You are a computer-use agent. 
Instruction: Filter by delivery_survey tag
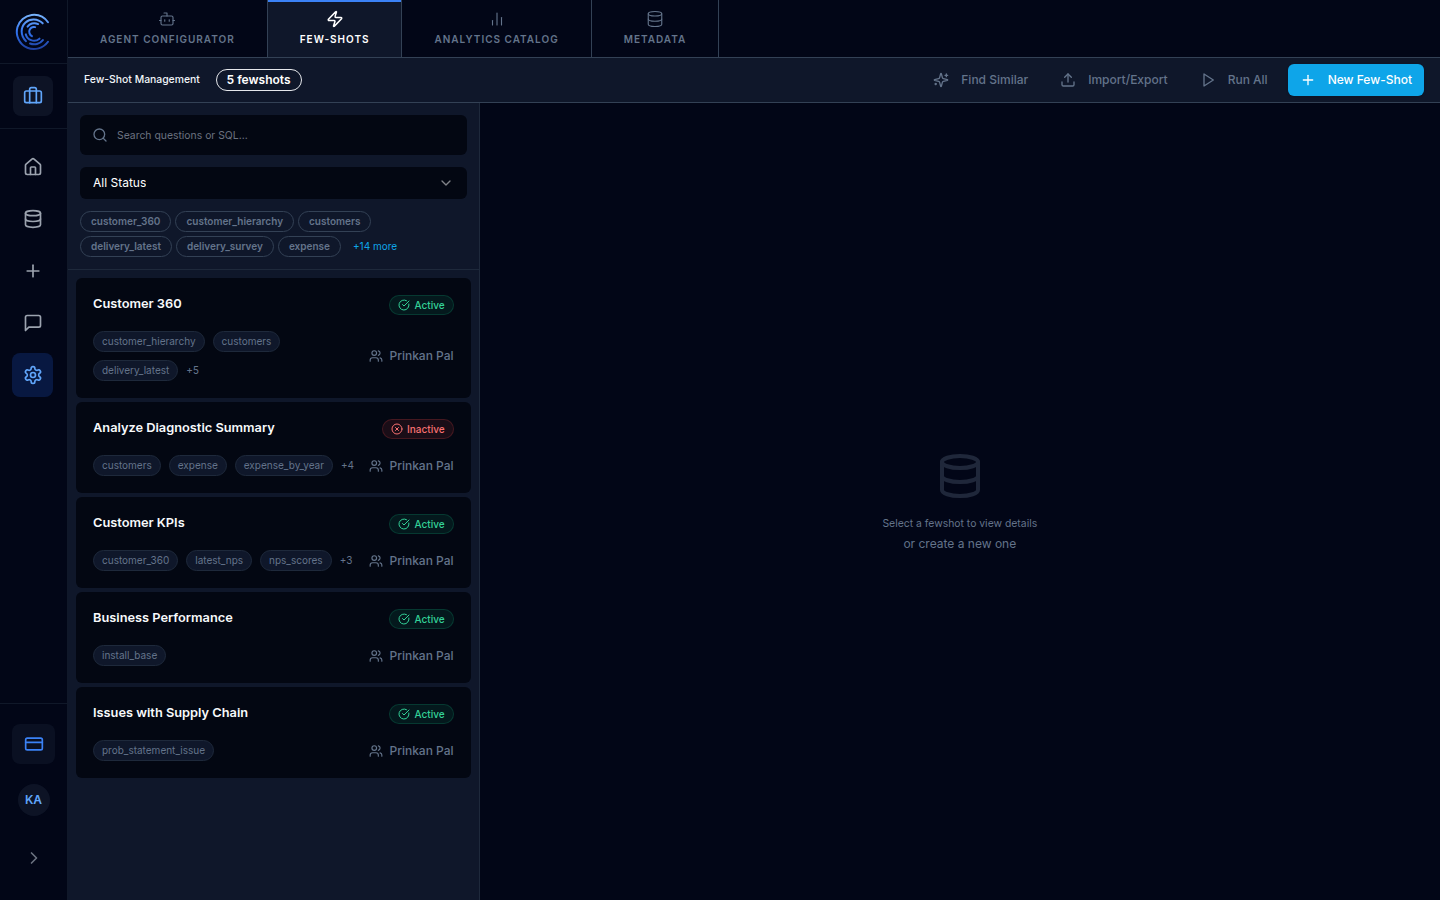pos(225,247)
